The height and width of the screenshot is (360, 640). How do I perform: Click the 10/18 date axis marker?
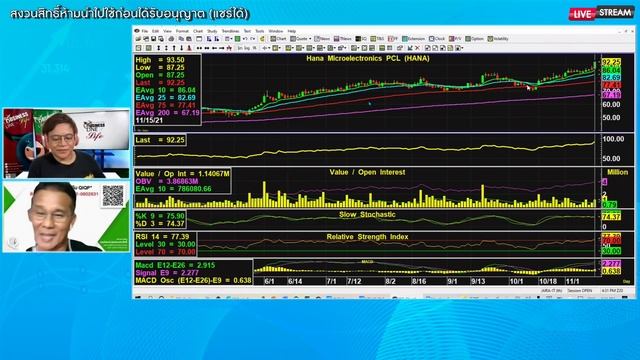pos(548,281)
